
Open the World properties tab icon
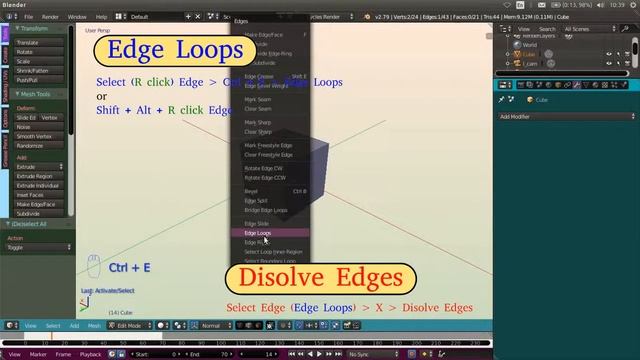click(549, 84)
